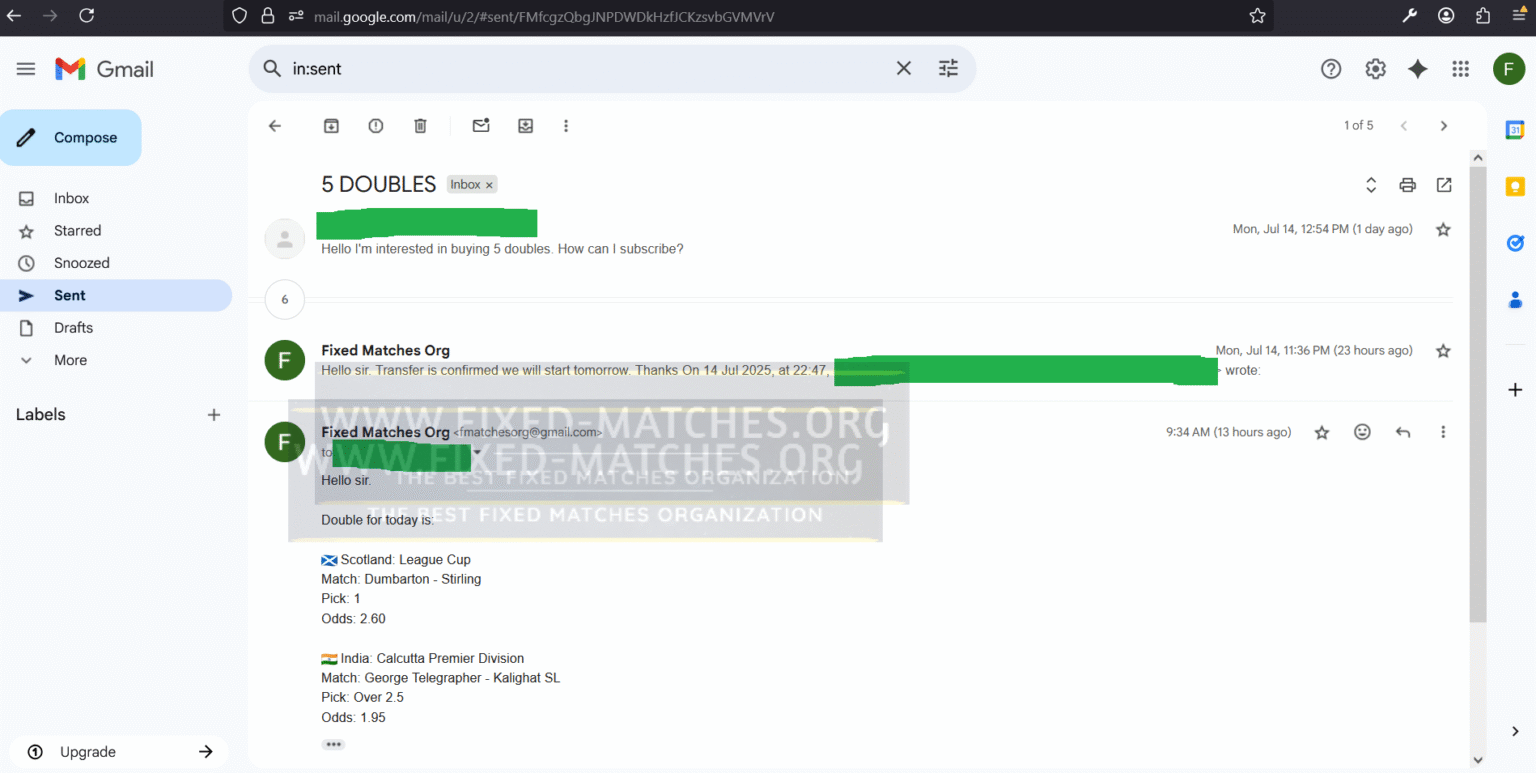Screen dimensions: 1536x773
Task: Open the Gemini sparkle icon
Action: (1417, 69)
